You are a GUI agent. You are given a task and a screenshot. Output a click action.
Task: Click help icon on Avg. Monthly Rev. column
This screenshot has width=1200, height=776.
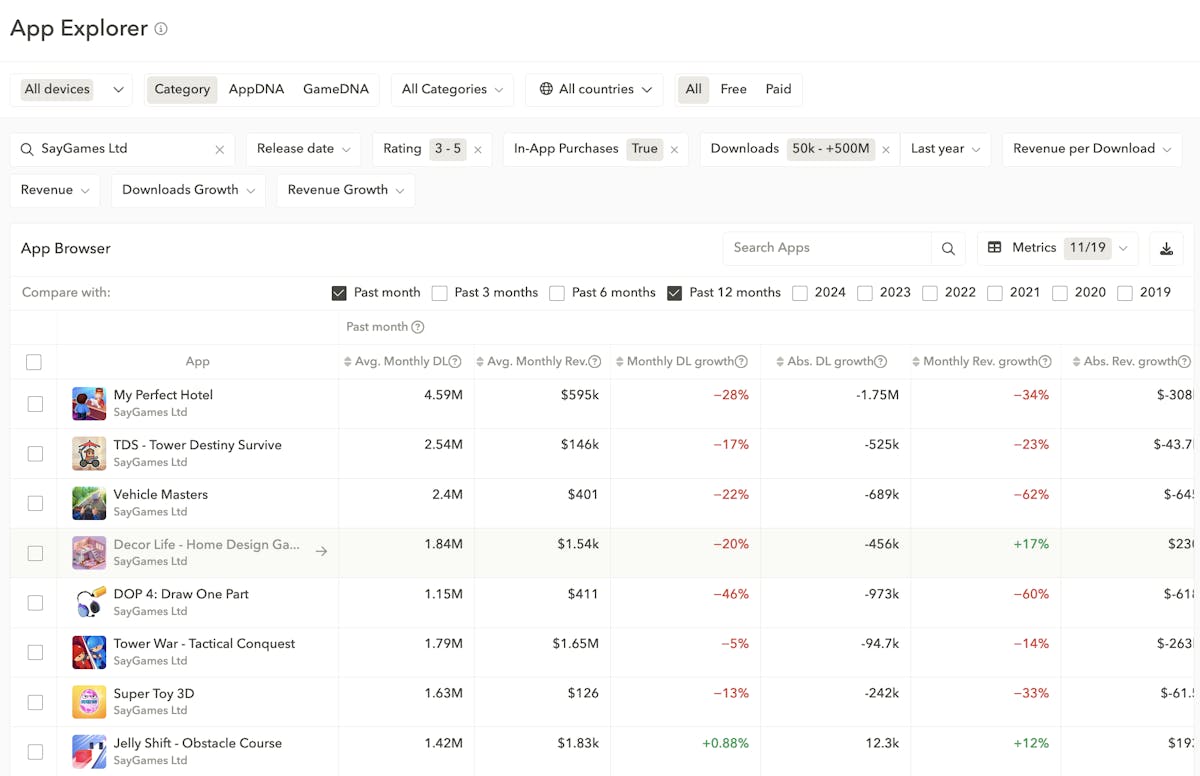point(595,362)
